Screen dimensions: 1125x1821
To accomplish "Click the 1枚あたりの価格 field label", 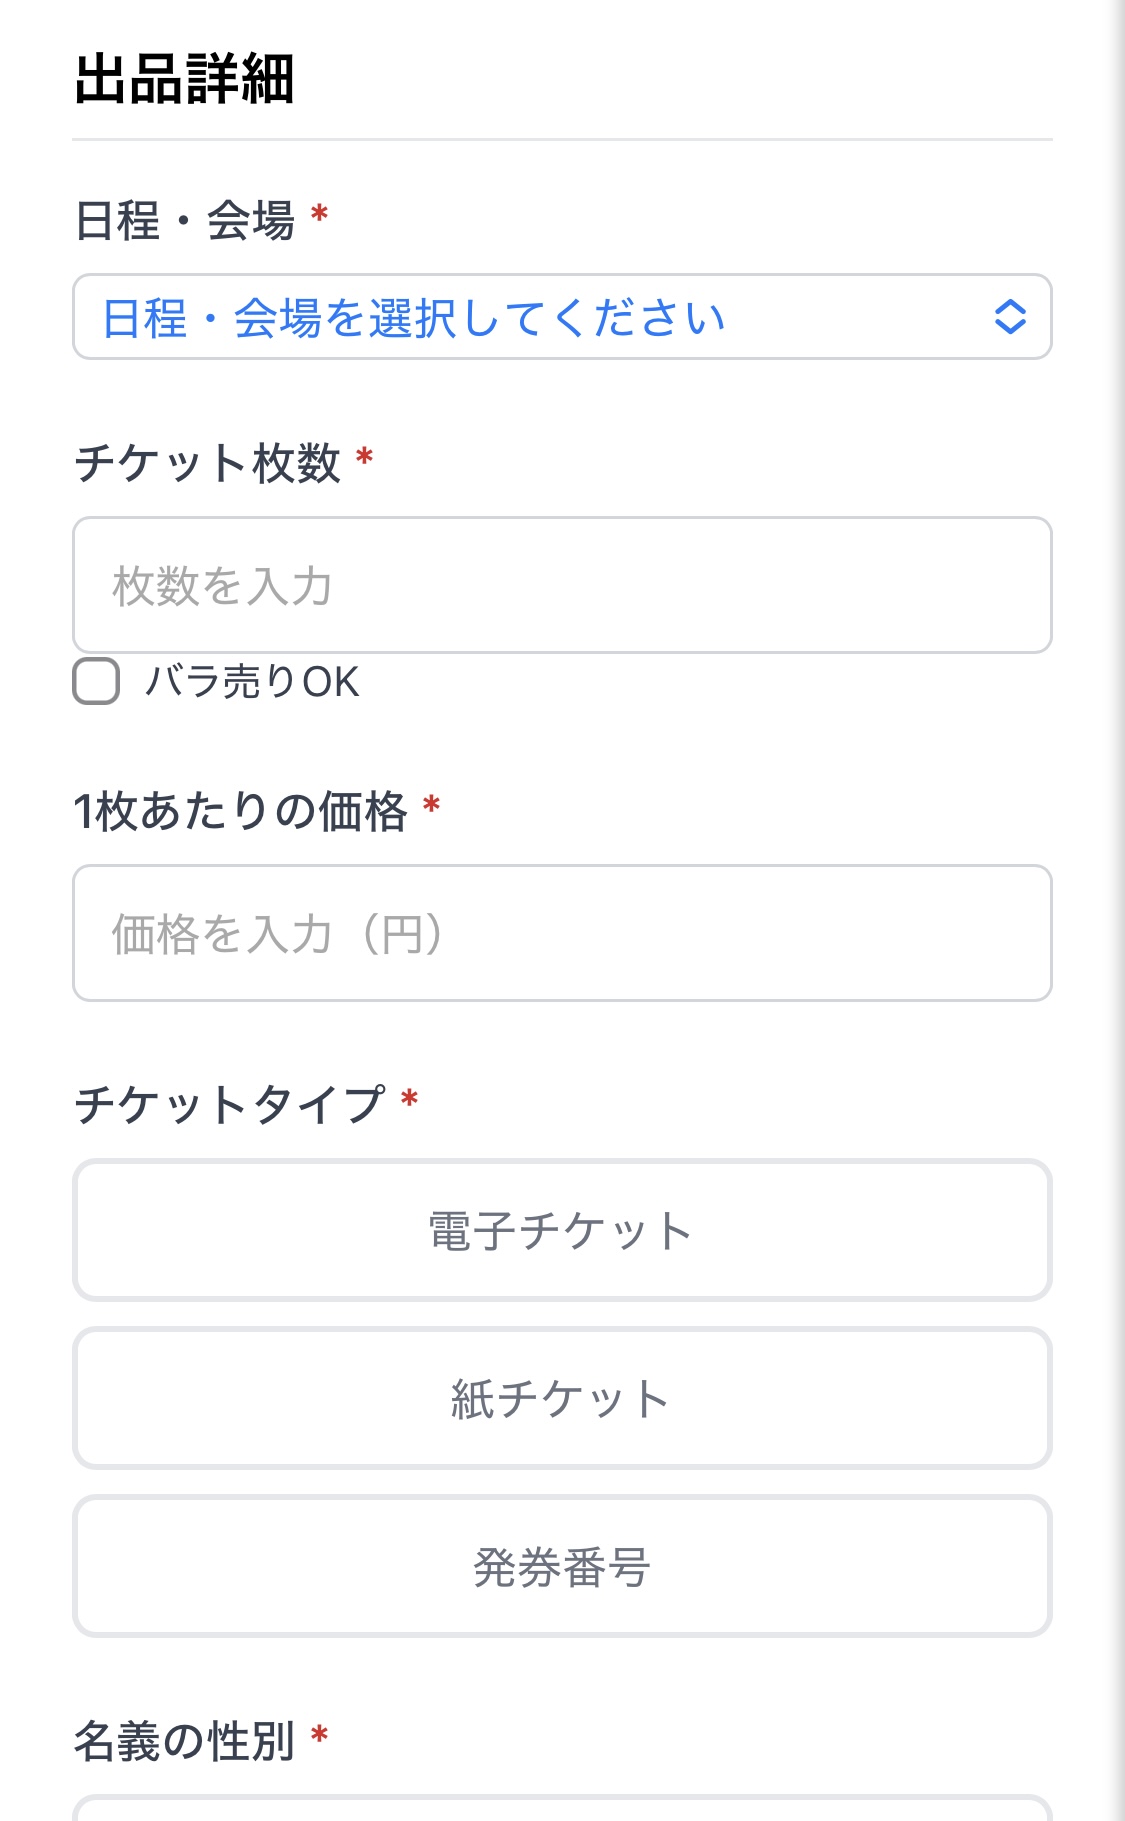I will click(241, 811).
